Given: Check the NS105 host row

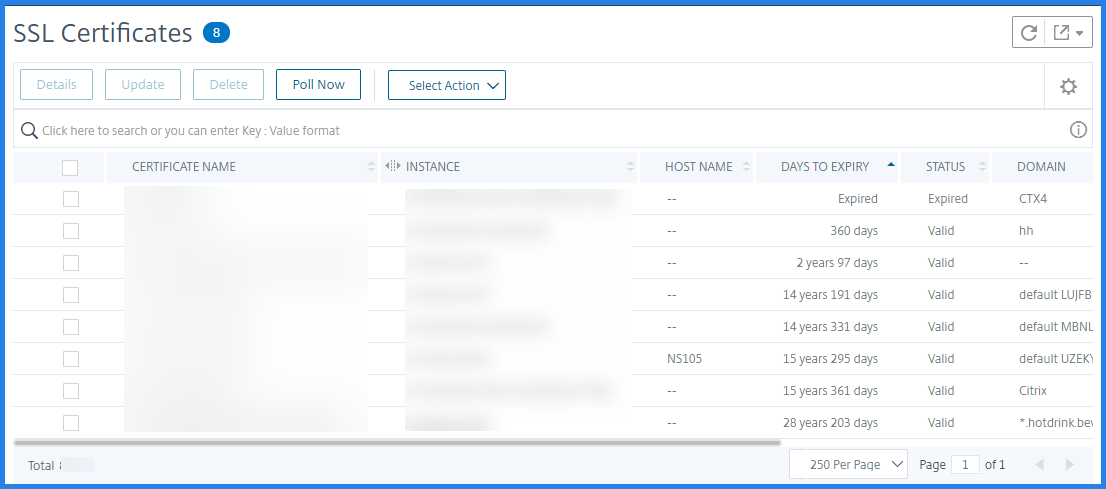Looking at the screenshot, I should 71,358.
